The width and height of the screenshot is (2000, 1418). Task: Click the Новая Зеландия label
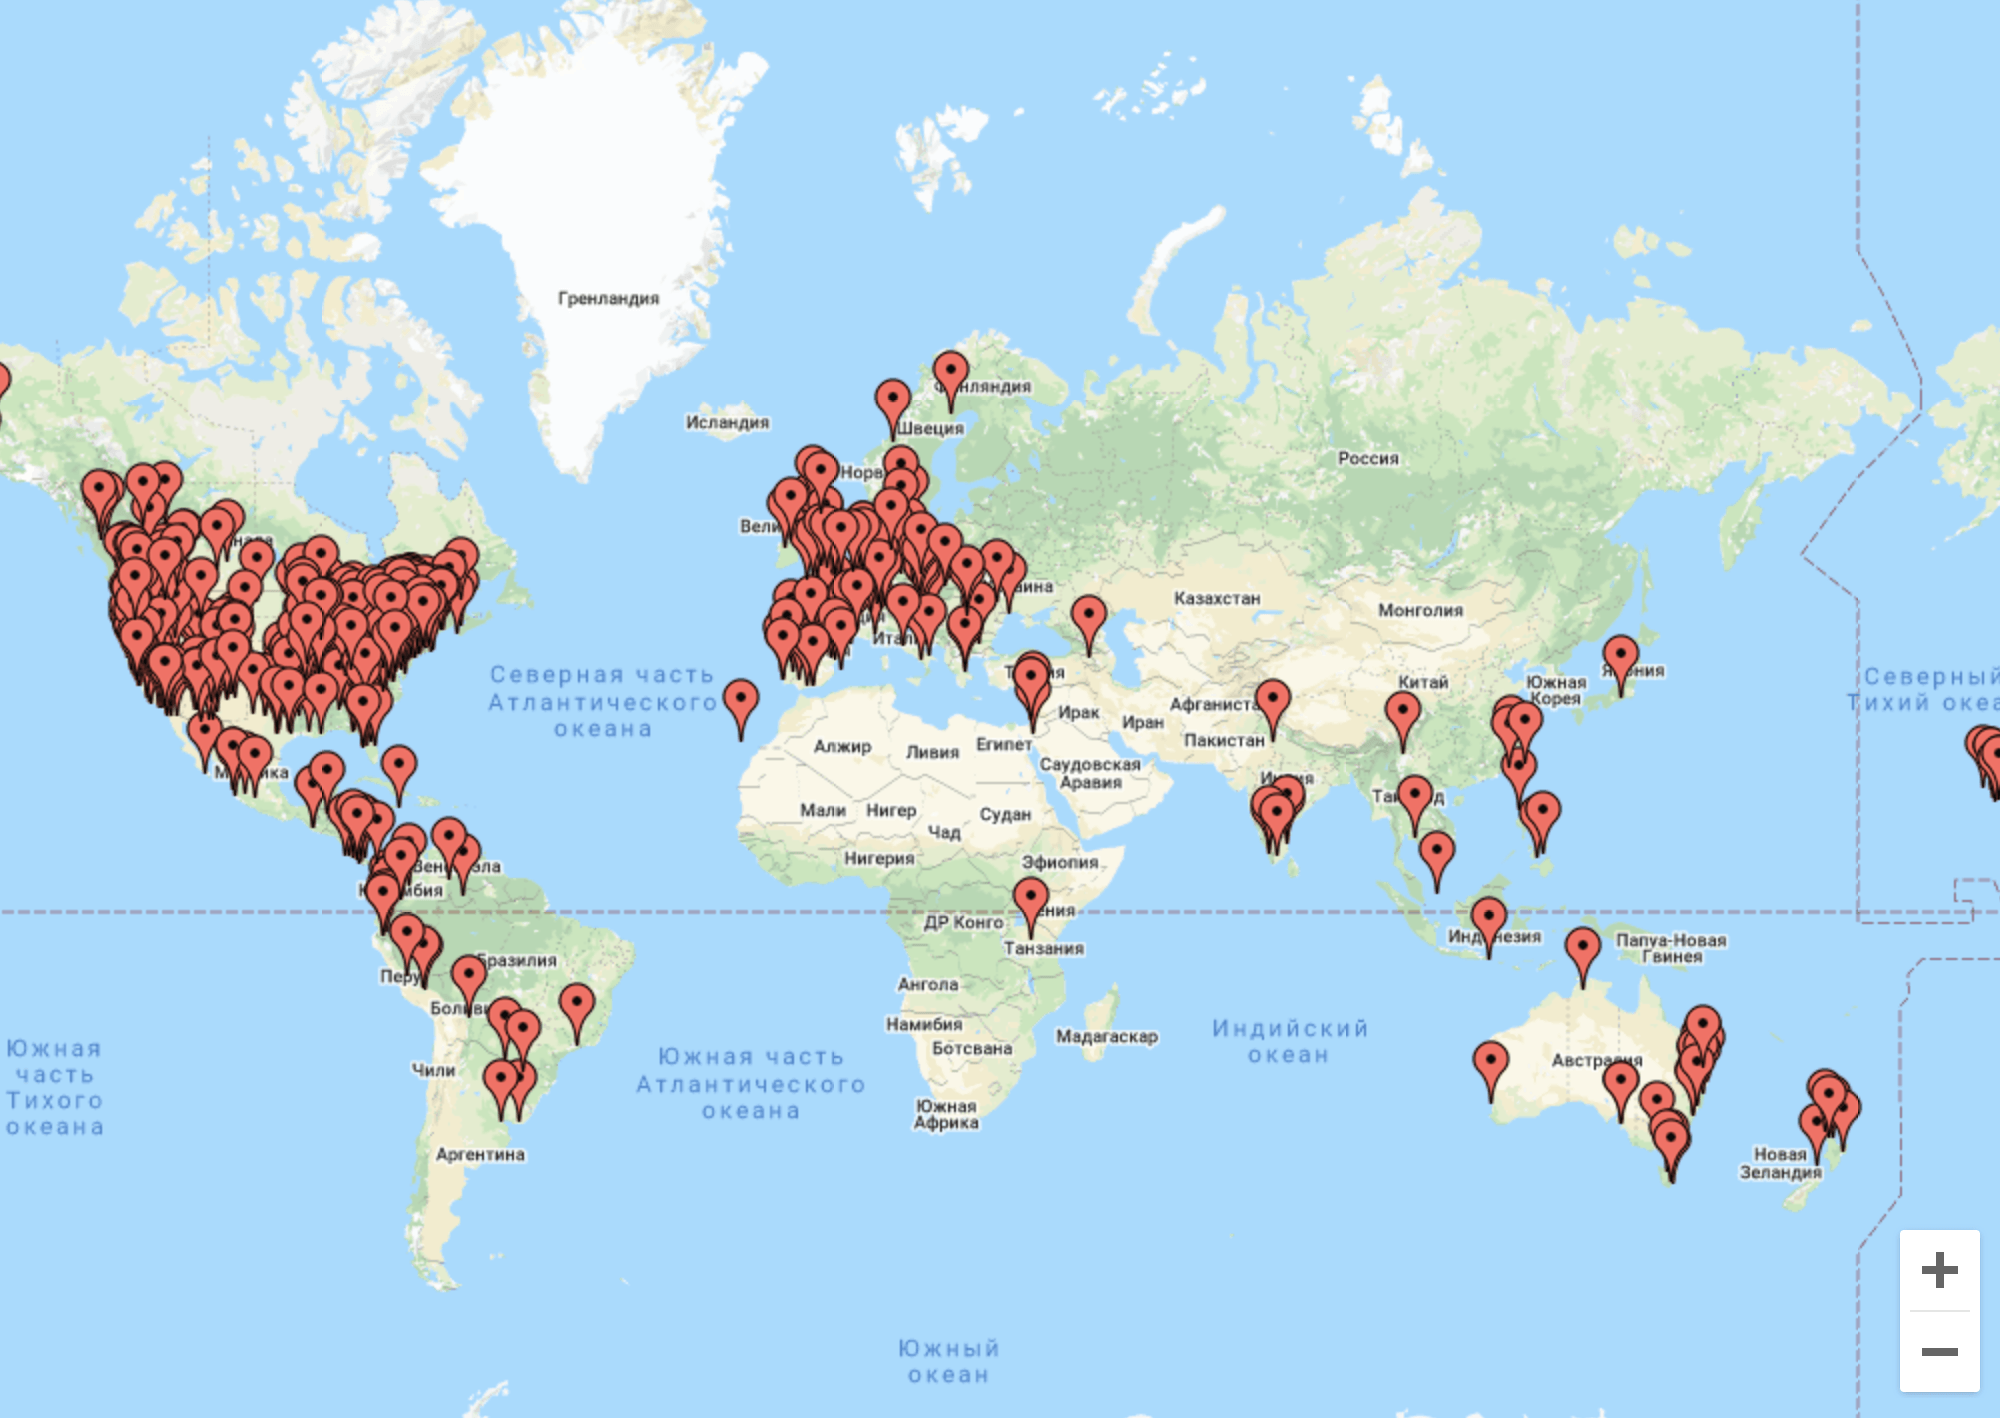tap(1780, 1163)
